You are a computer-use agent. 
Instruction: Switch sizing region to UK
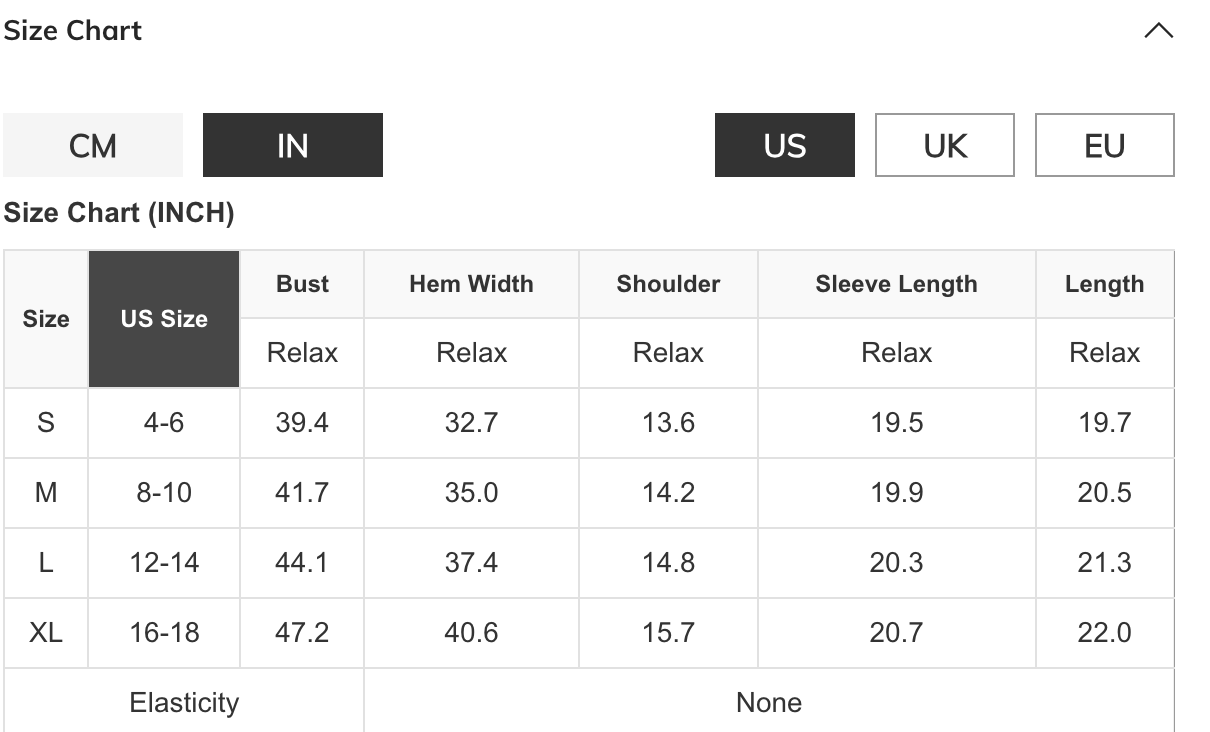pyautogui.click(x=945, y=146)
